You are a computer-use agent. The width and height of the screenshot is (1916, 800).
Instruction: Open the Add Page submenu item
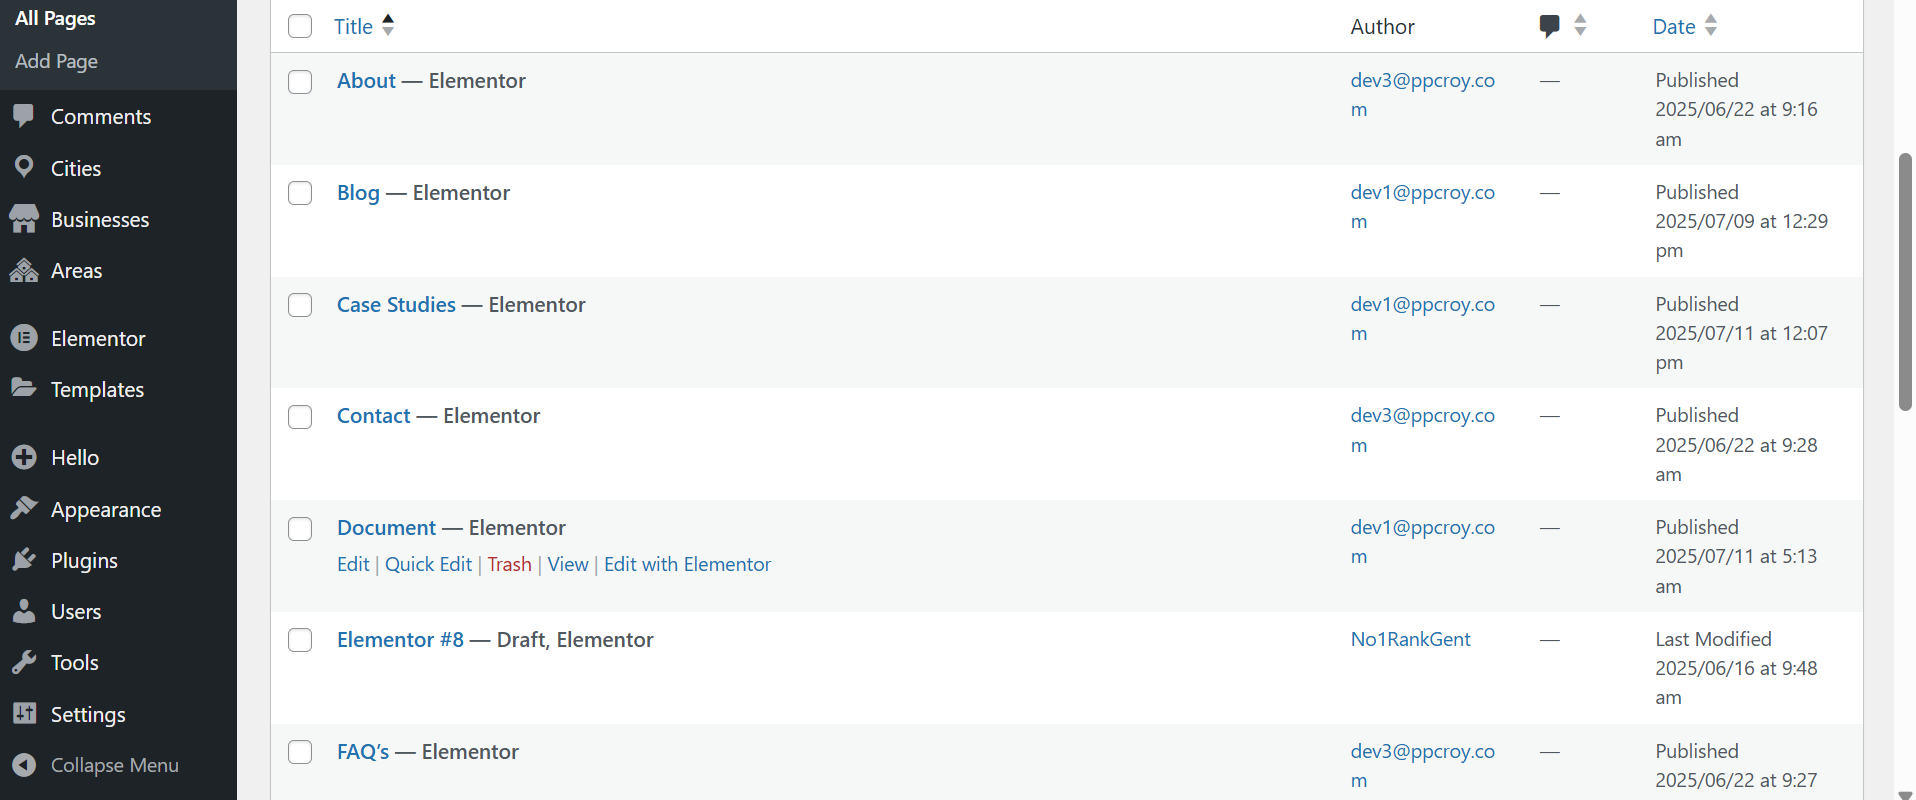[x=56, y=61]
